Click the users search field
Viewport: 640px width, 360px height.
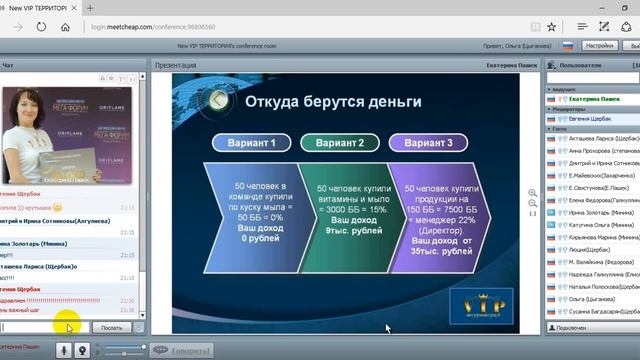click(593, 78)
